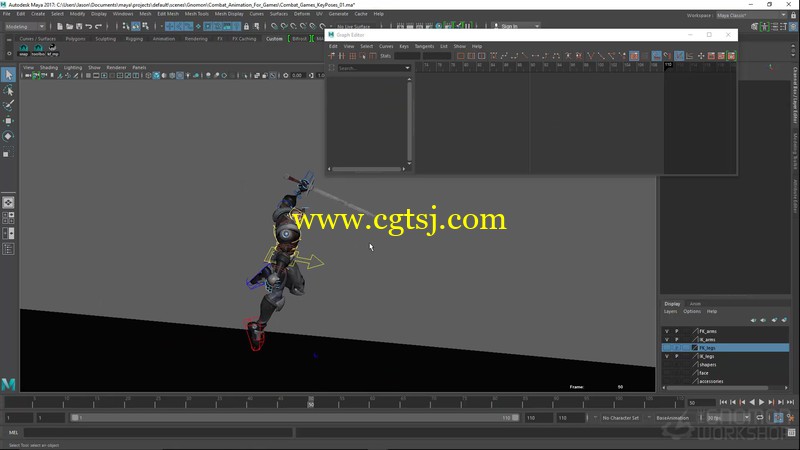
Task: Click Frame All icon in Graph Editor
Action: (x=460, y=56)
